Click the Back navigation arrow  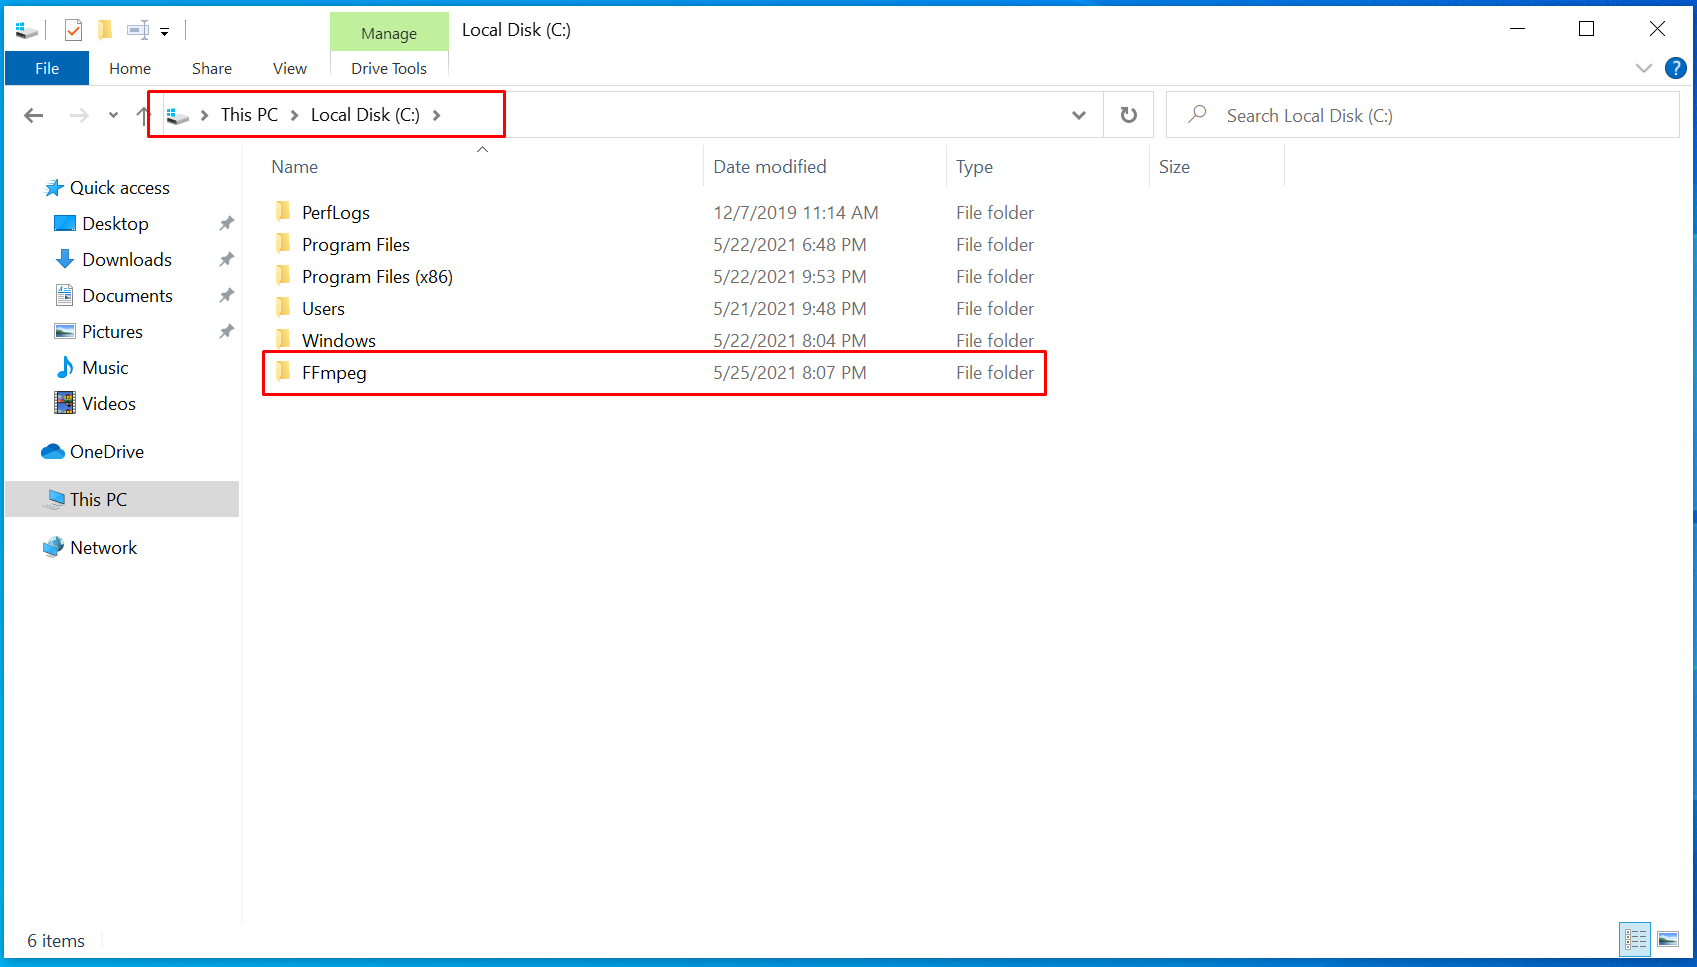tap(34, 116)
